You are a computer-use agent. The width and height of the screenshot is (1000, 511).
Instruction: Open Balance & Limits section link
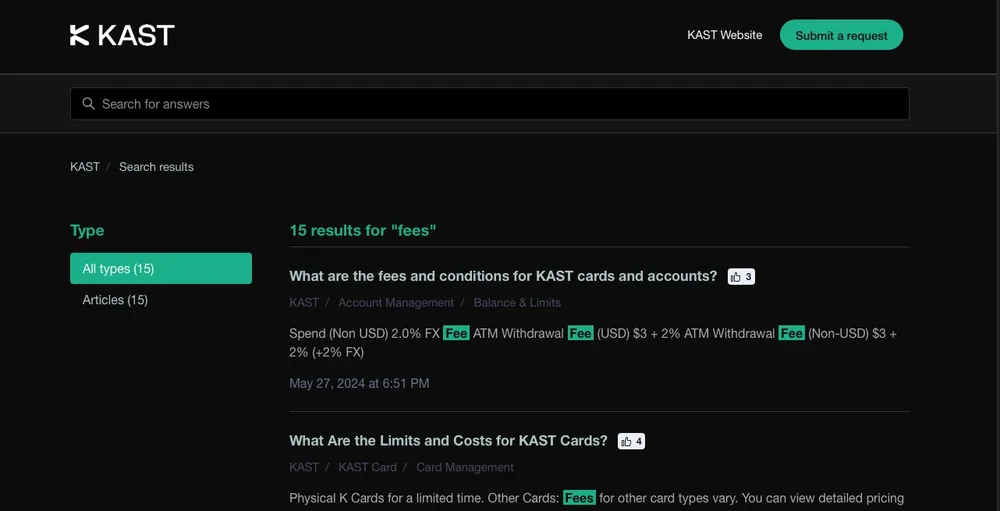[x=517, y=303]
